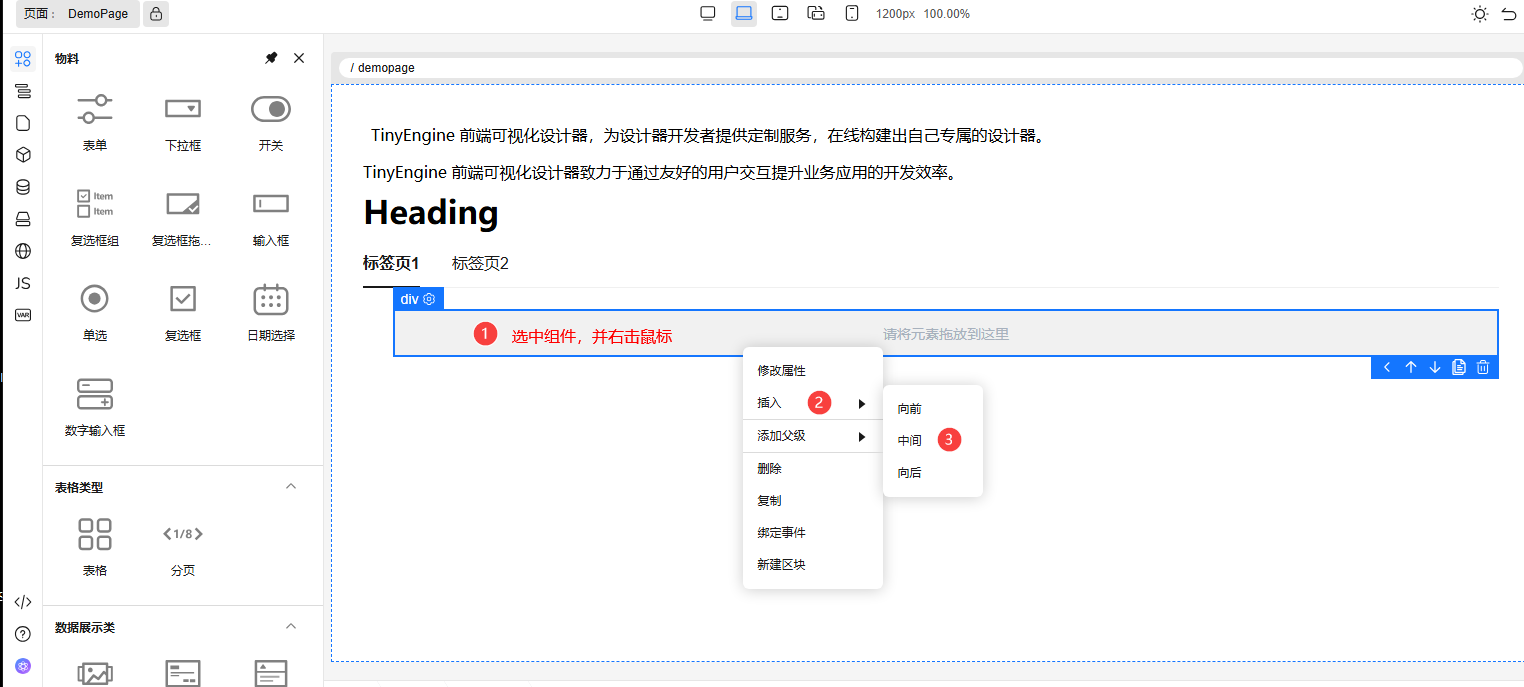Open the JS panel in left sidebar
The height and width of the screenshot is (687, 1524).
click(23, 283)
